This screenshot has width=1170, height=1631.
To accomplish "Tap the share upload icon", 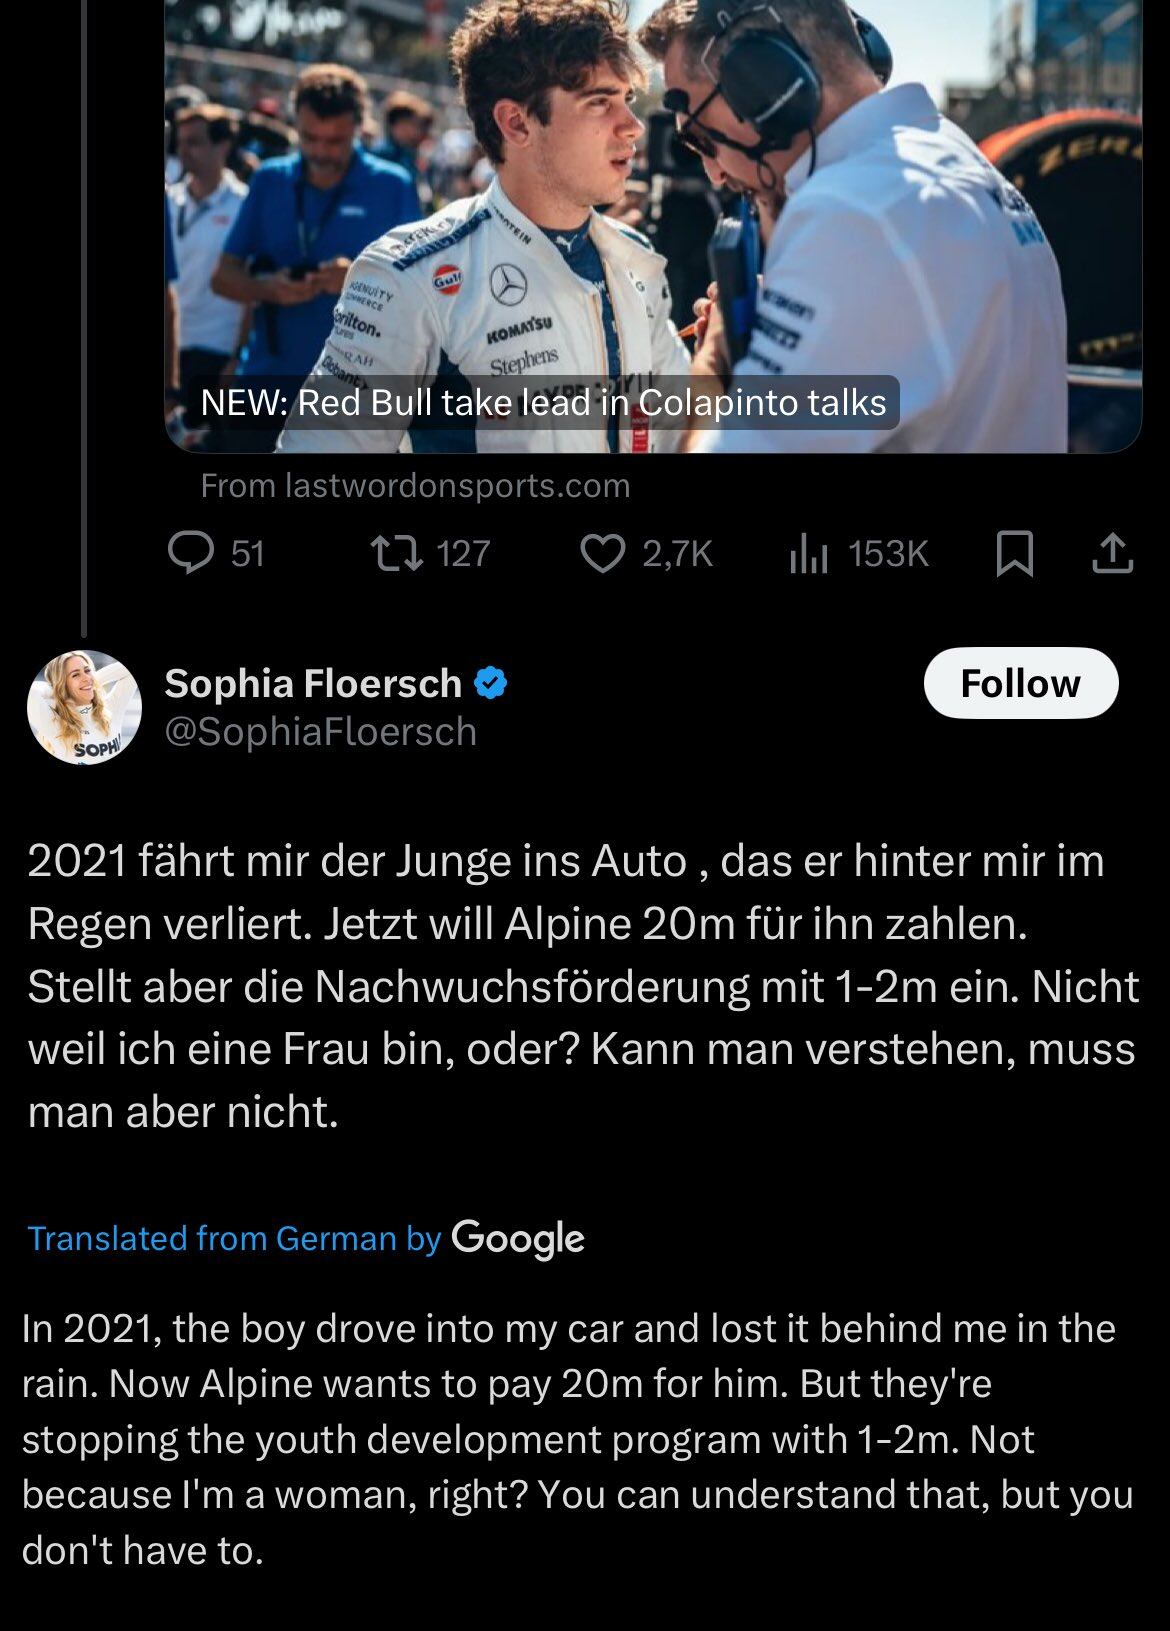I will (1112, 553).
